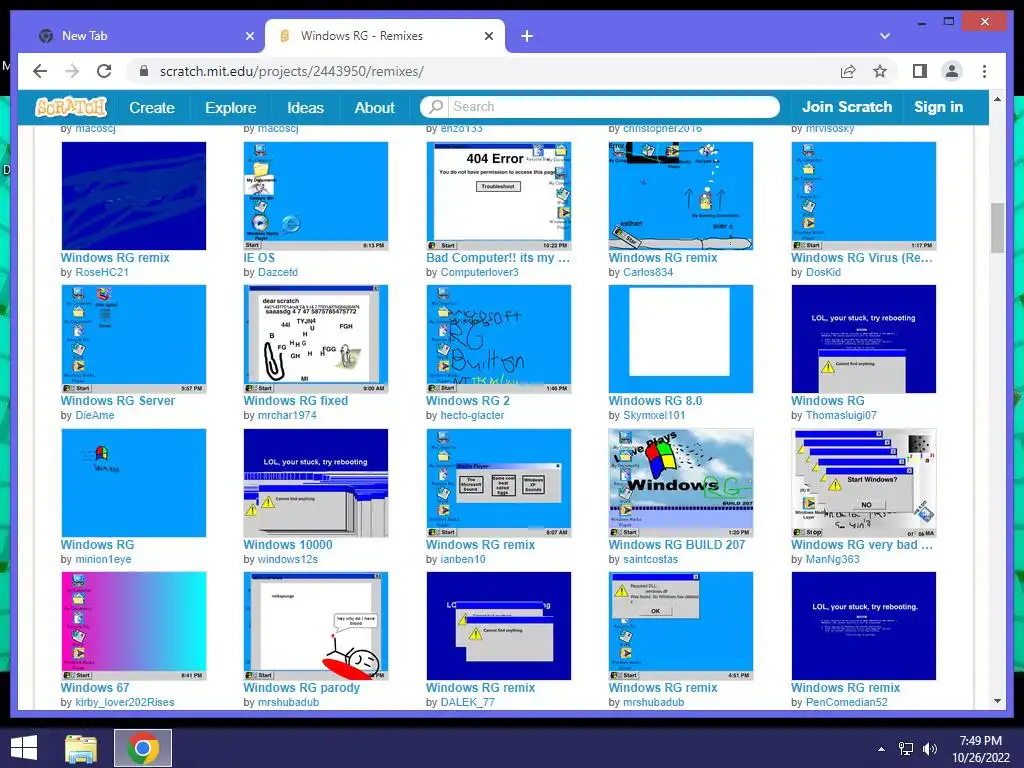The height and width of the screenshot is (768, 1024).
Task: Open author PenComedian52's profile
Action: click(x=846, y=703)
